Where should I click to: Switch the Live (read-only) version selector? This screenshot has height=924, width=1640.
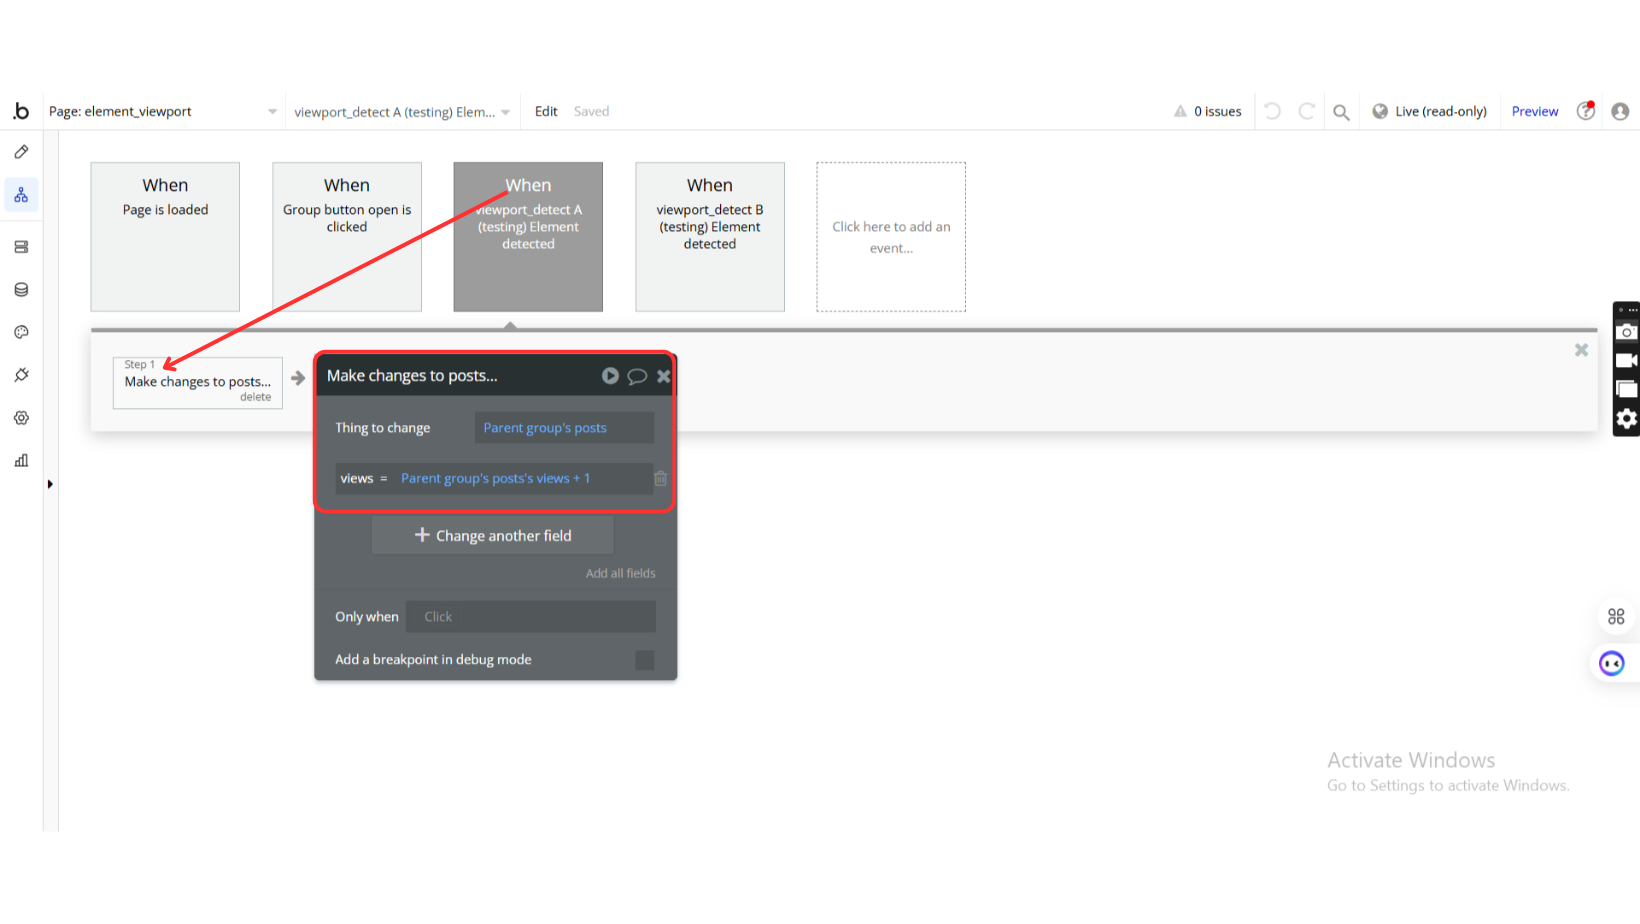(x=1429, y=111)
